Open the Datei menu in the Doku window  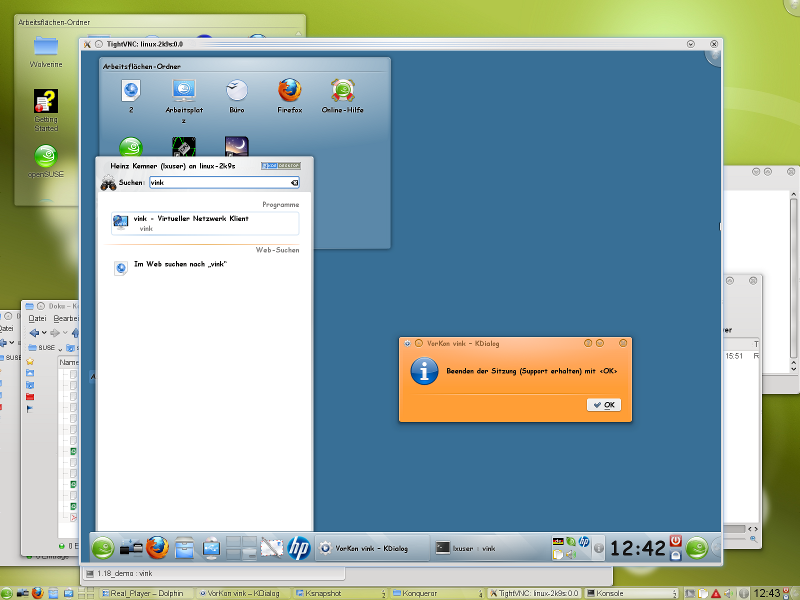pos(36,318)
